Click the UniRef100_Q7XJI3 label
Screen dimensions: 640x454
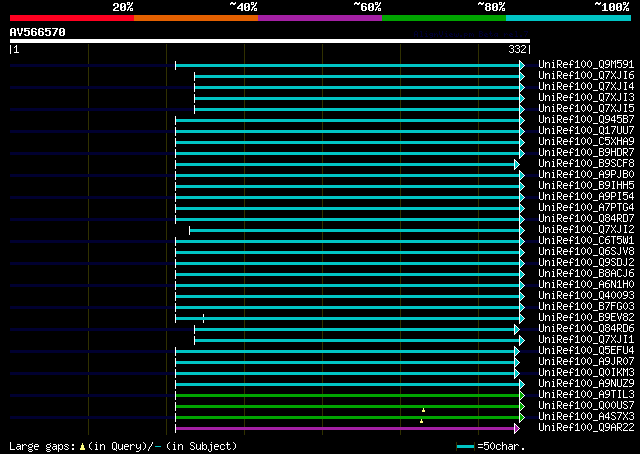tap(586, 97)
